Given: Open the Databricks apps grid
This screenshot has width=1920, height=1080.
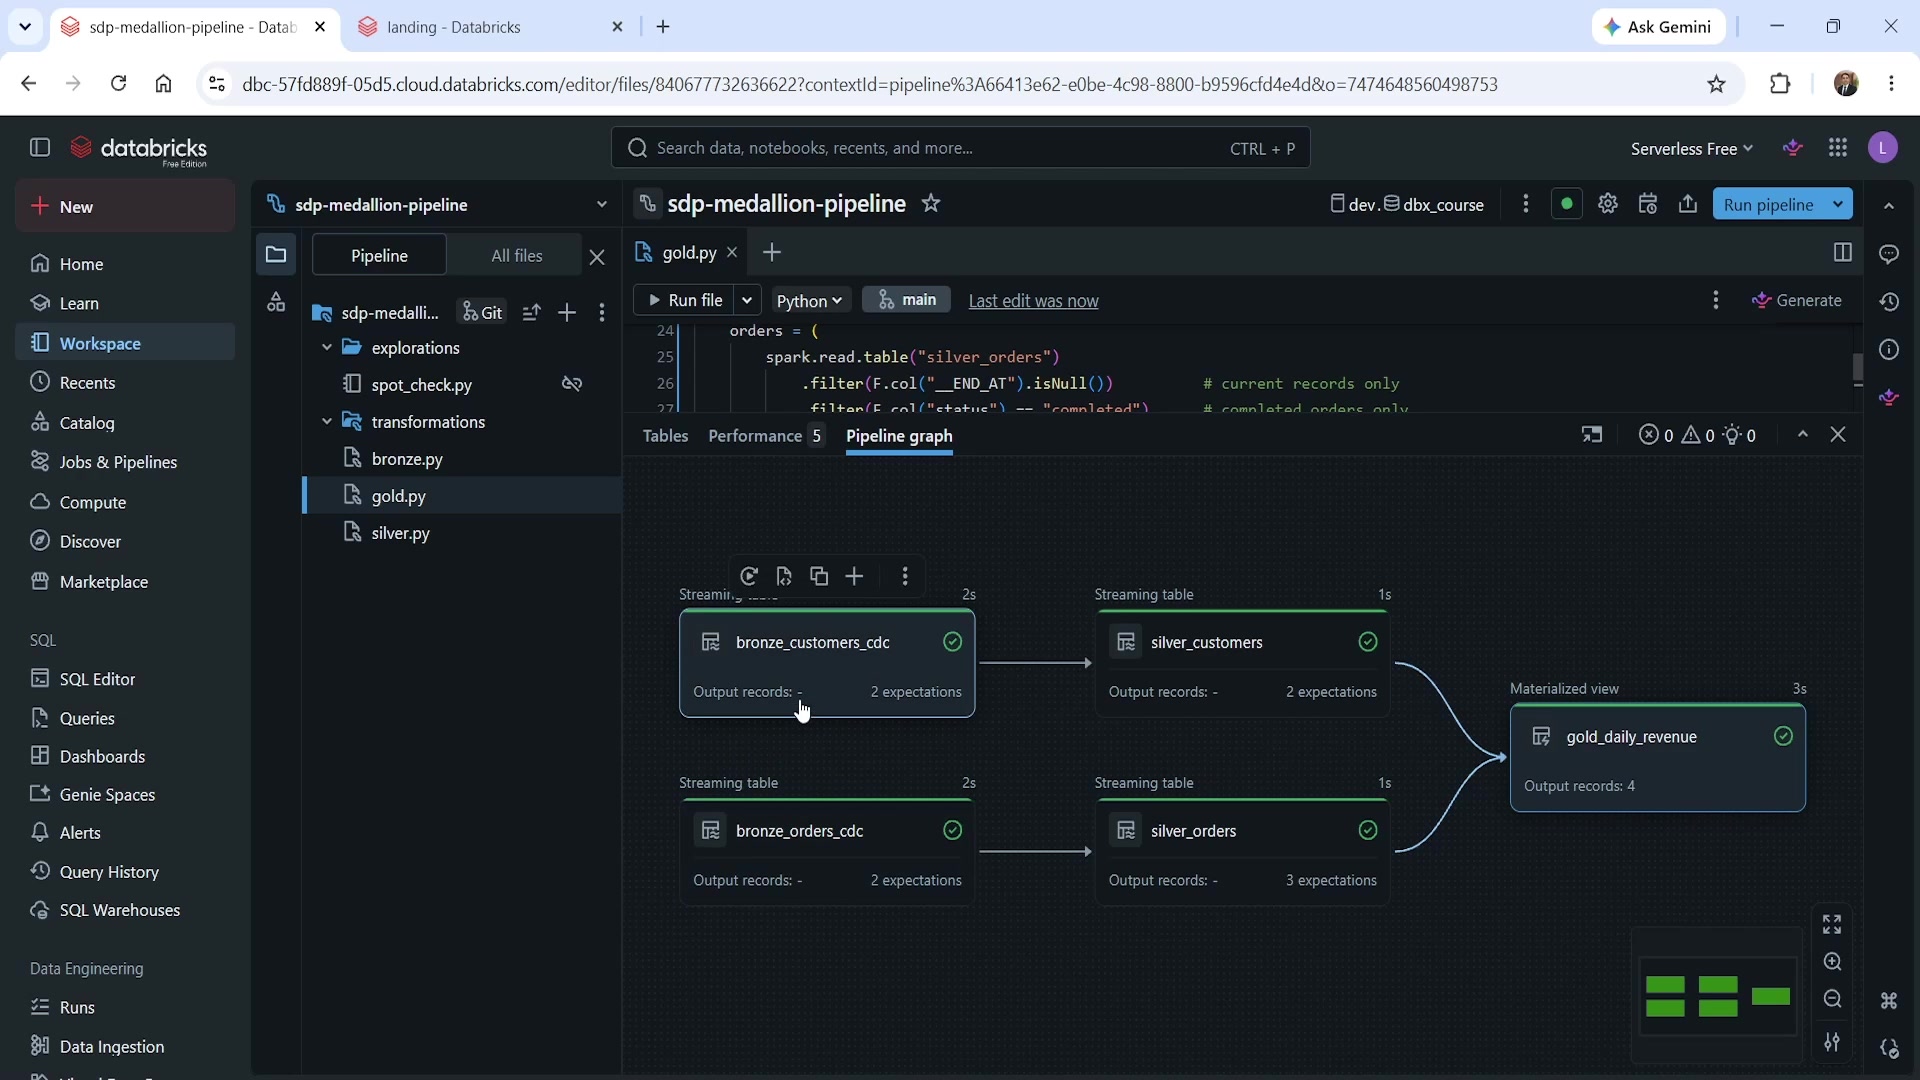Looking at the screenshot, I should click(x=1838, y=148).
